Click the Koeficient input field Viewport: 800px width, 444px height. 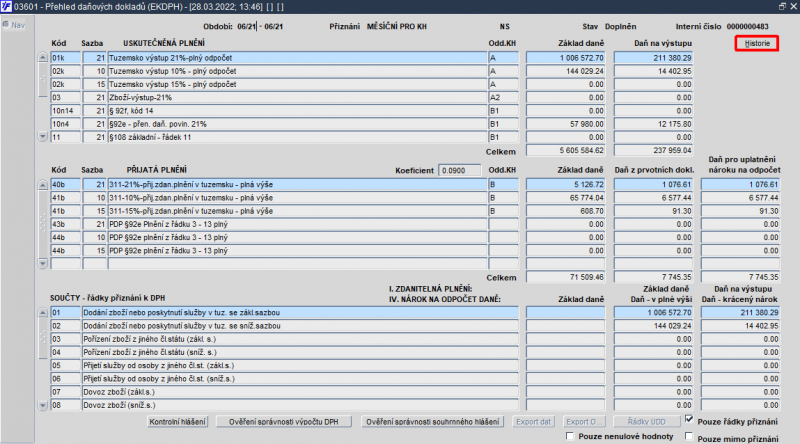[459, 170]
